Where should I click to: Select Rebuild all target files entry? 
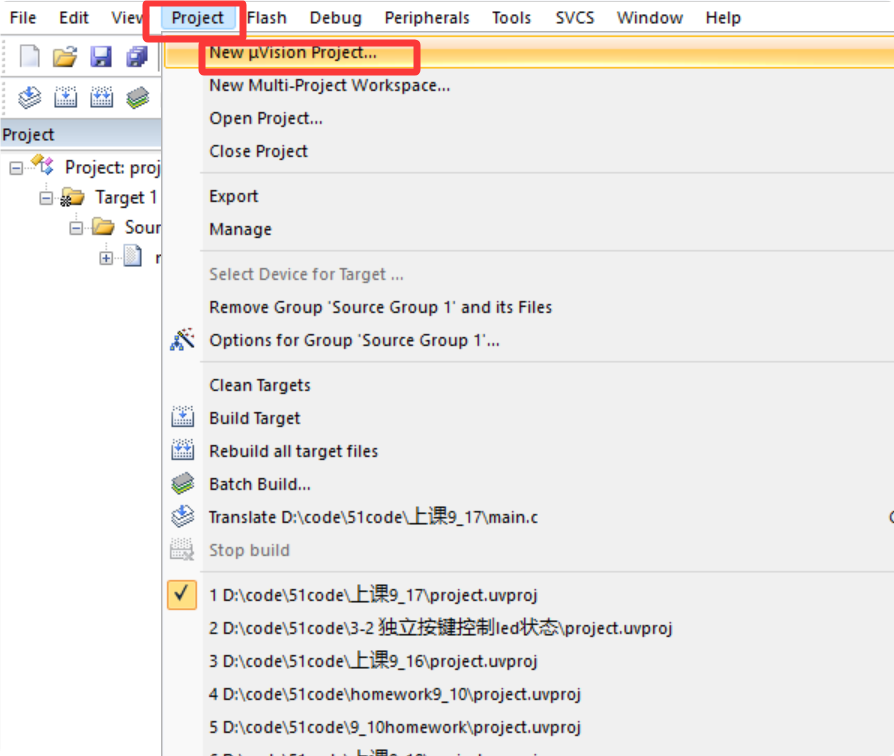click(529, 452)
